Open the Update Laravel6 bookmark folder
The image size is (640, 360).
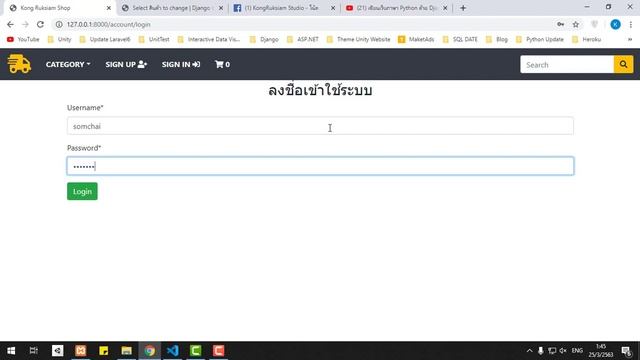tap(105, 40)
